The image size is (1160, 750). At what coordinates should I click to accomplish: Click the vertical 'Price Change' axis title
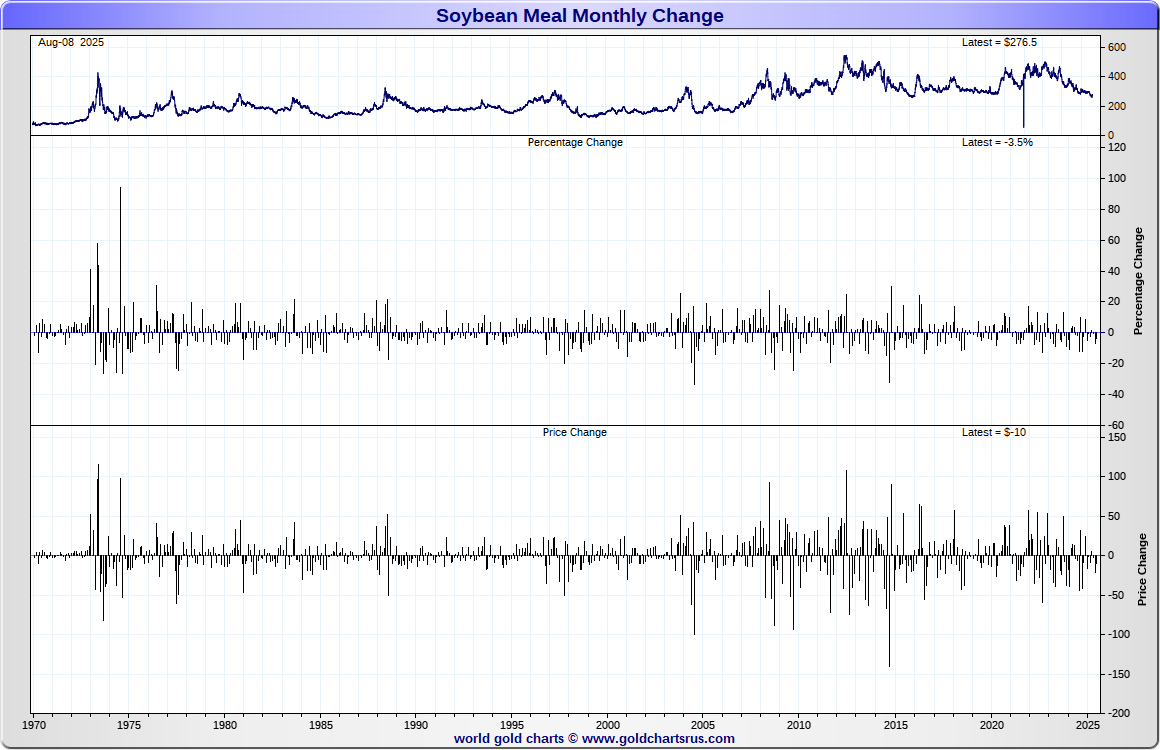[x=1142, y=570]
